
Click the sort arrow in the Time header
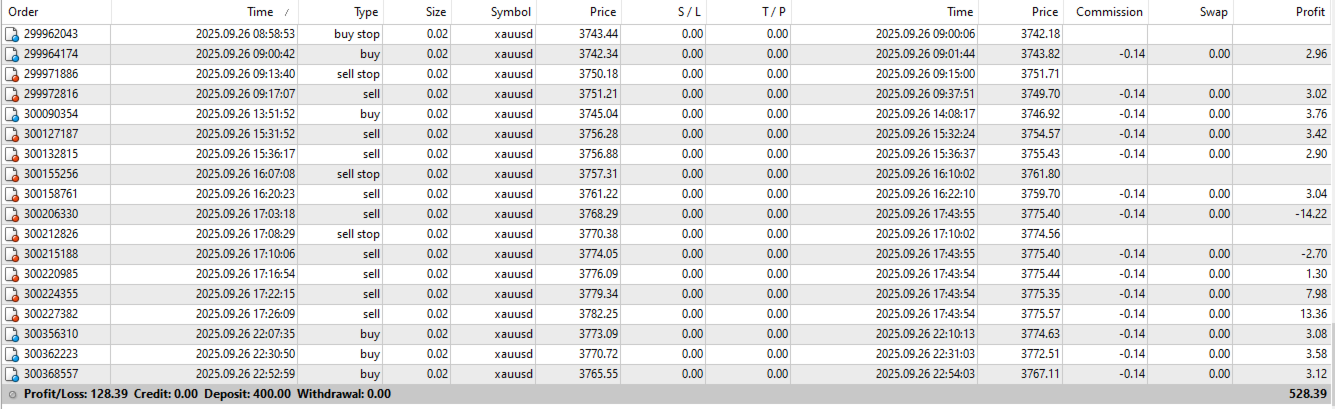point(289,12)
